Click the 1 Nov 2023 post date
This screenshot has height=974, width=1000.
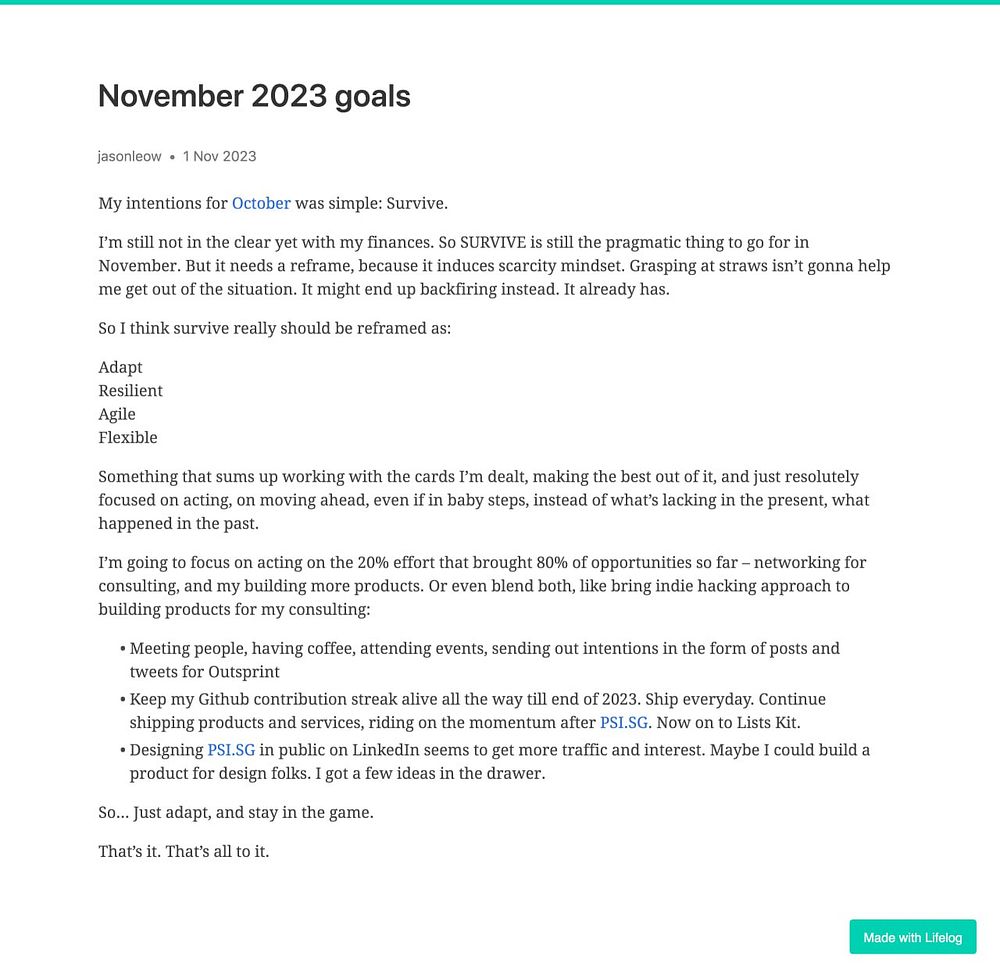click(x=219, y=156)
